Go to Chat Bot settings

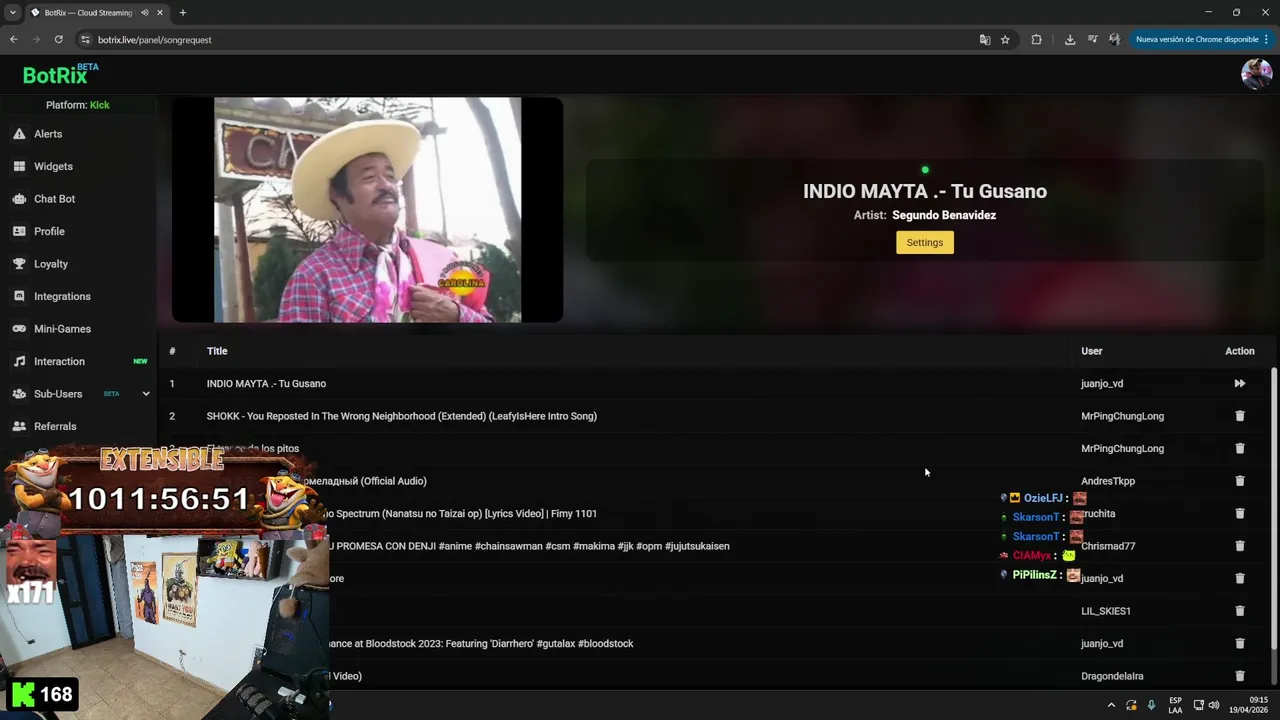point(54,199)
